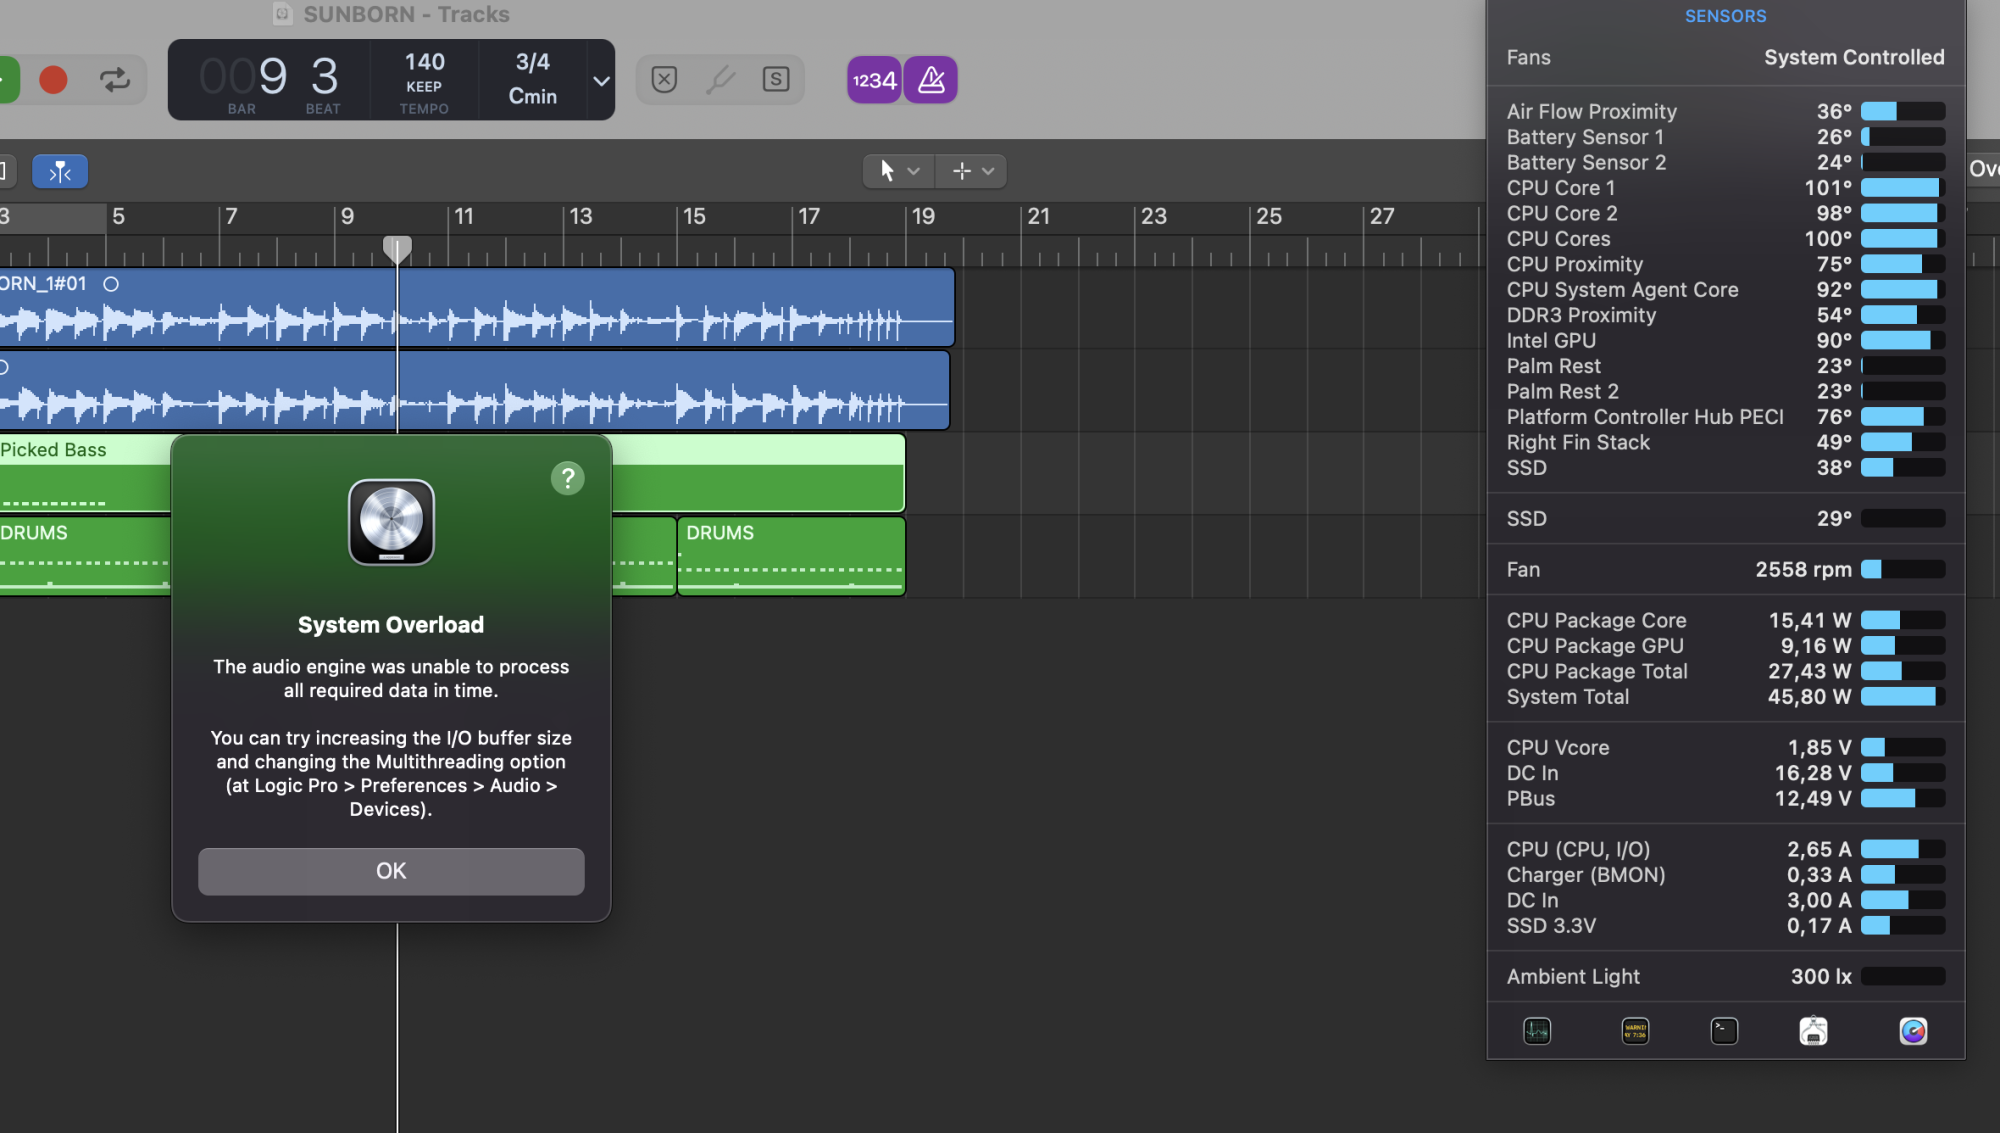
Task: Open Terminal icon in sensors panel
Action: pyautogui.click(x=1724, y=1031)
